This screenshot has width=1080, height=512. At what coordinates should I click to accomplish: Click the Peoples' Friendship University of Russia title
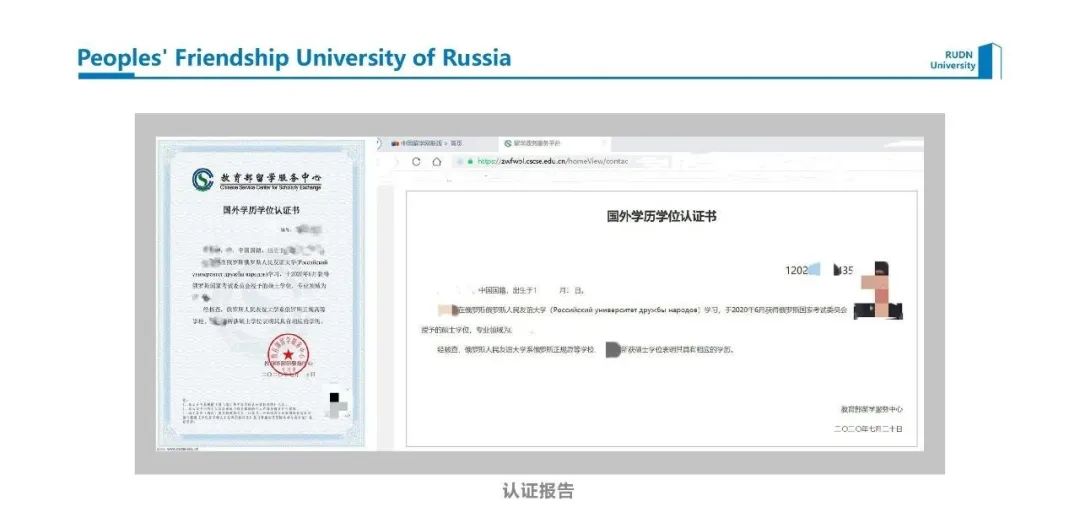coord(294,58)
